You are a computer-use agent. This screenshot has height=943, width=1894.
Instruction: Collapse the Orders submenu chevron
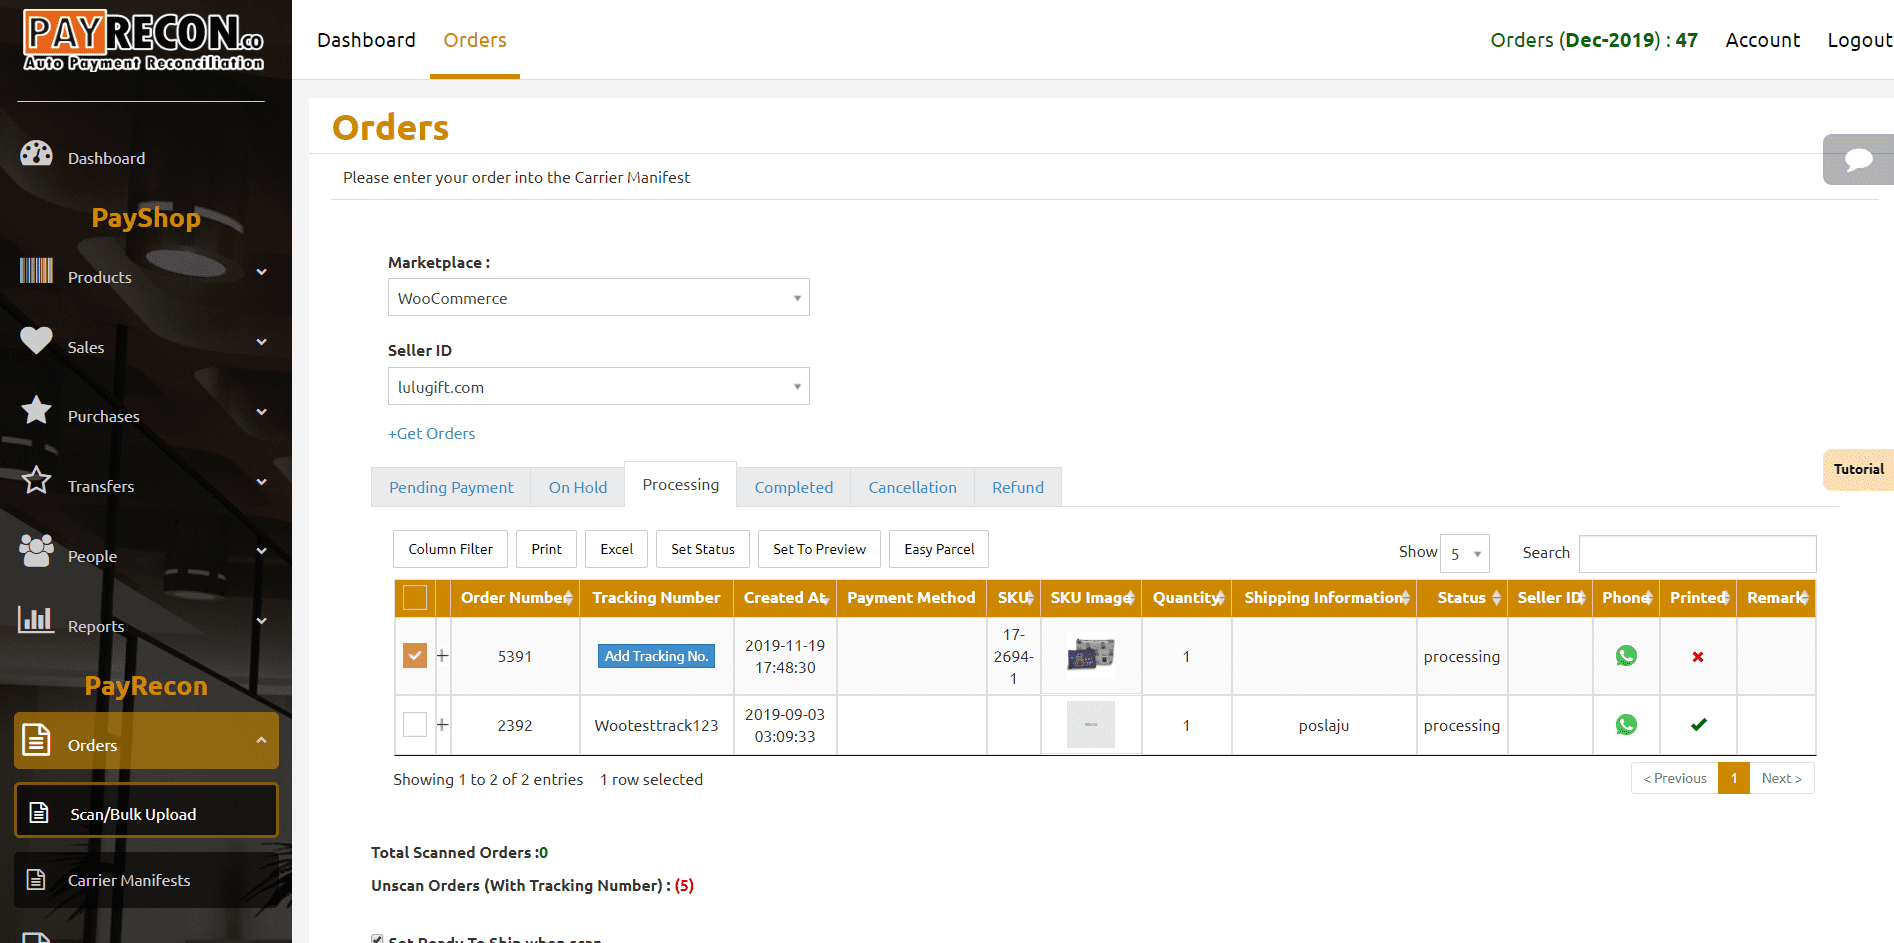[261, 740]
